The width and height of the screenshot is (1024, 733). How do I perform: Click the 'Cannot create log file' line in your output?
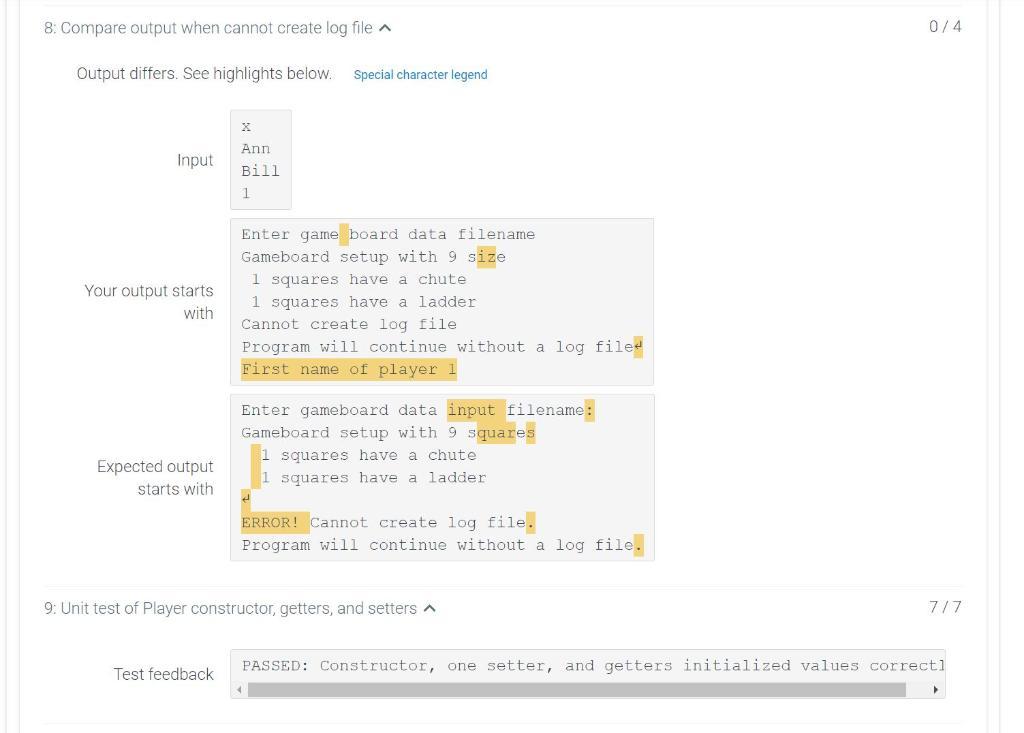click(349, 325)
